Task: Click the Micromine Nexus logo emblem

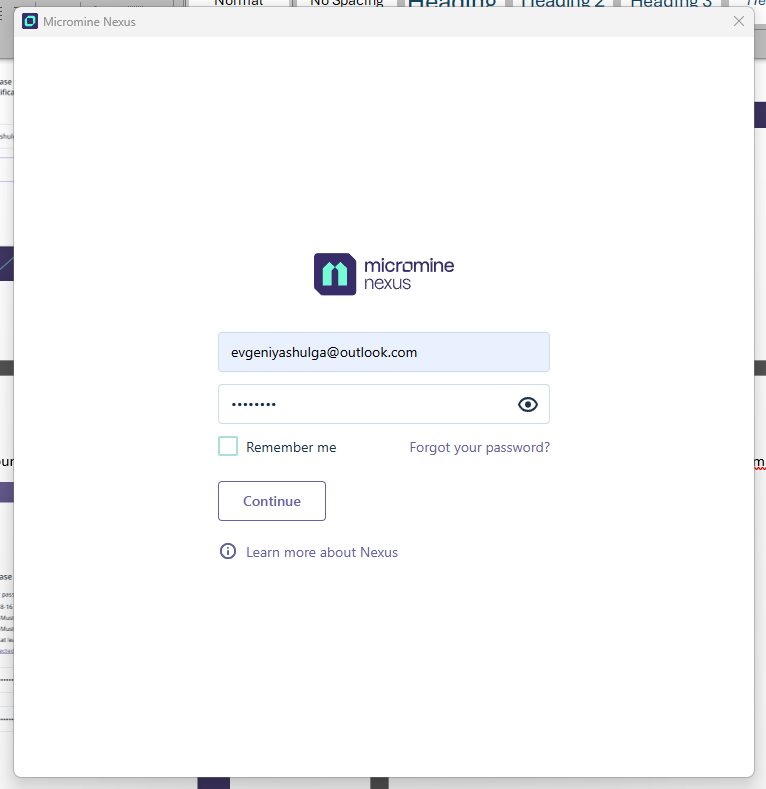Action: (335, 274)
